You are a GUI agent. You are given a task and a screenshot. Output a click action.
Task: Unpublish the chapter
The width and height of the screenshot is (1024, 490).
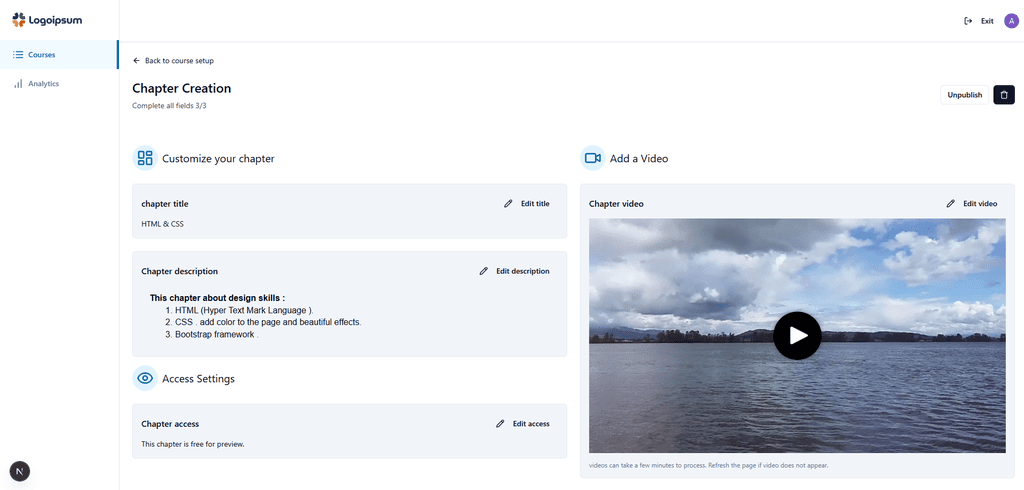[965, 95]
